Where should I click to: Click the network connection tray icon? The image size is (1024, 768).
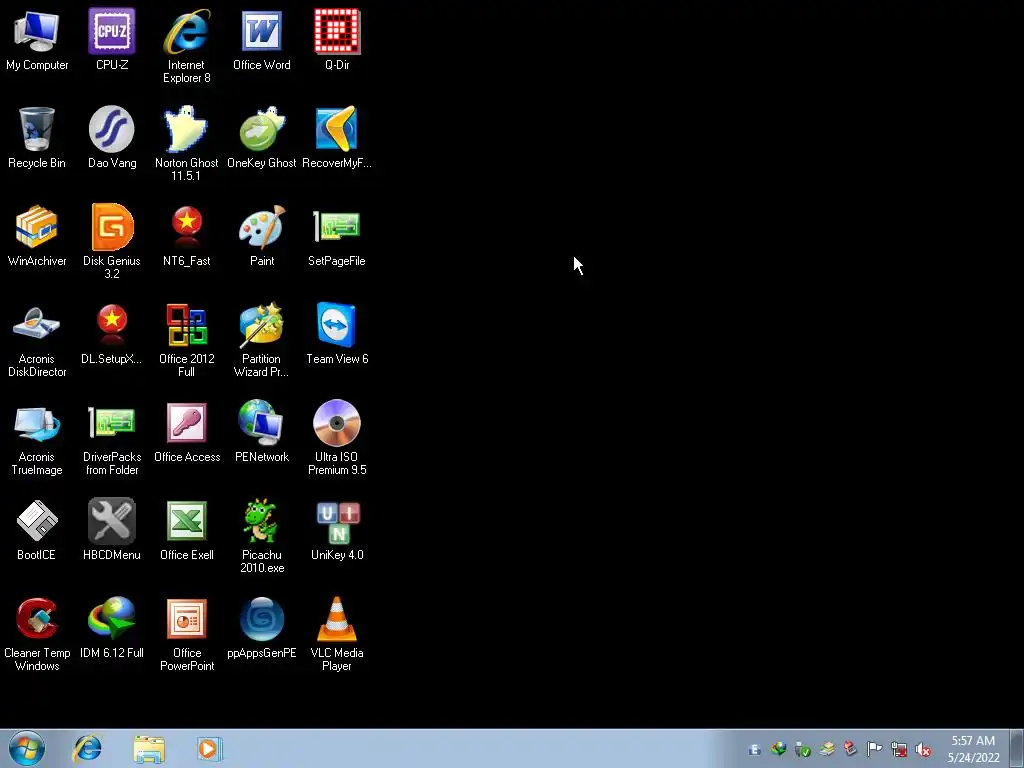pyautogui.click(x=899, y=750)
